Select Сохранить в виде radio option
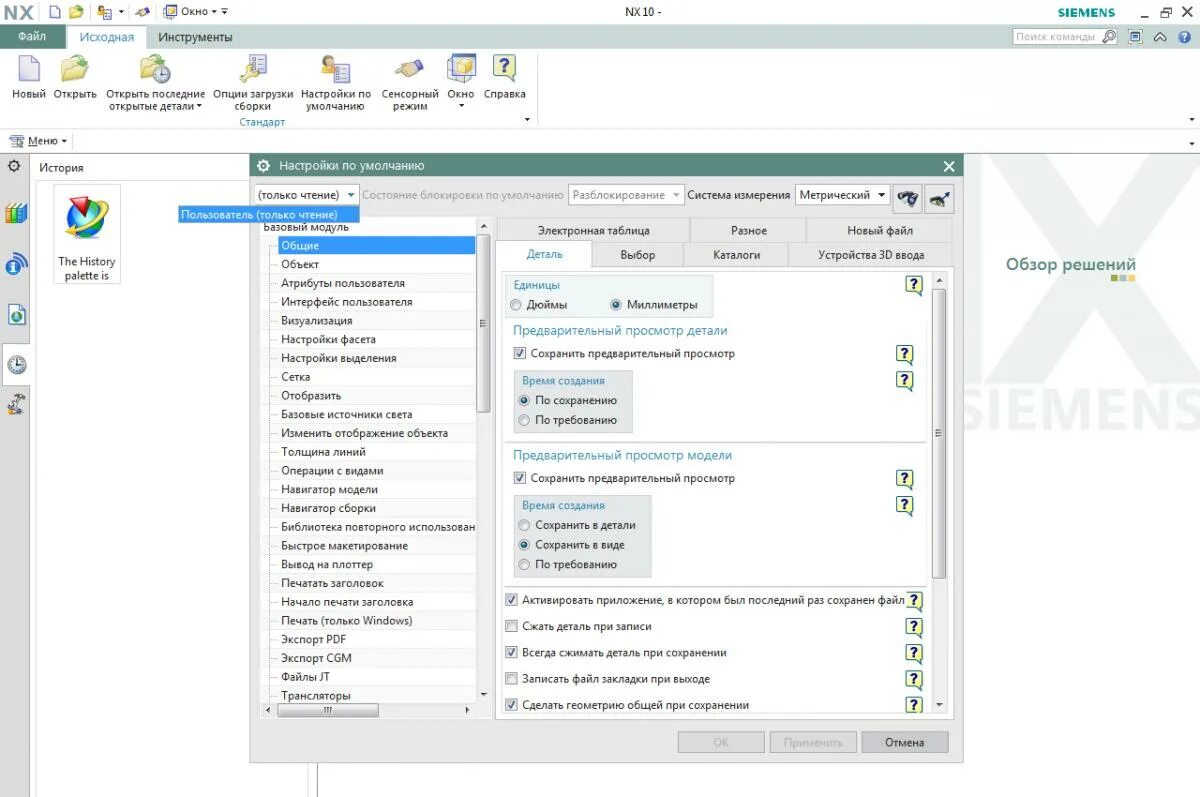Viewport: 1200px width, 797px height. click(525, 545)
